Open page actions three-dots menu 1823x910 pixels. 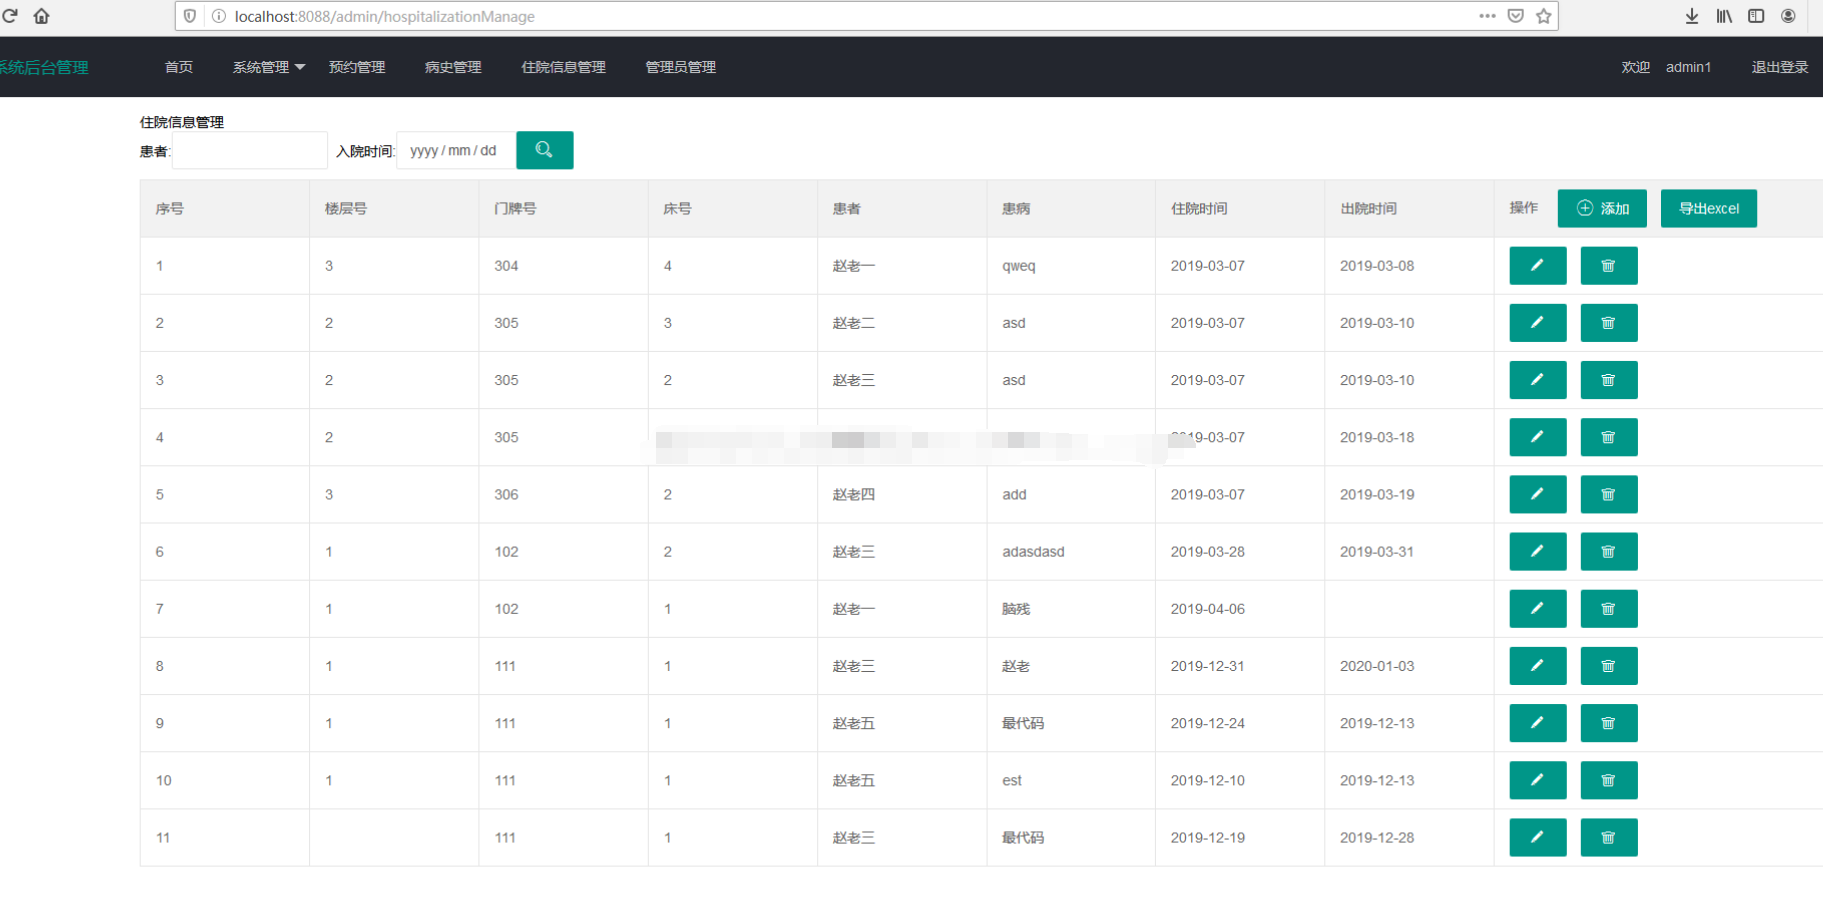tap(1487, 16)
